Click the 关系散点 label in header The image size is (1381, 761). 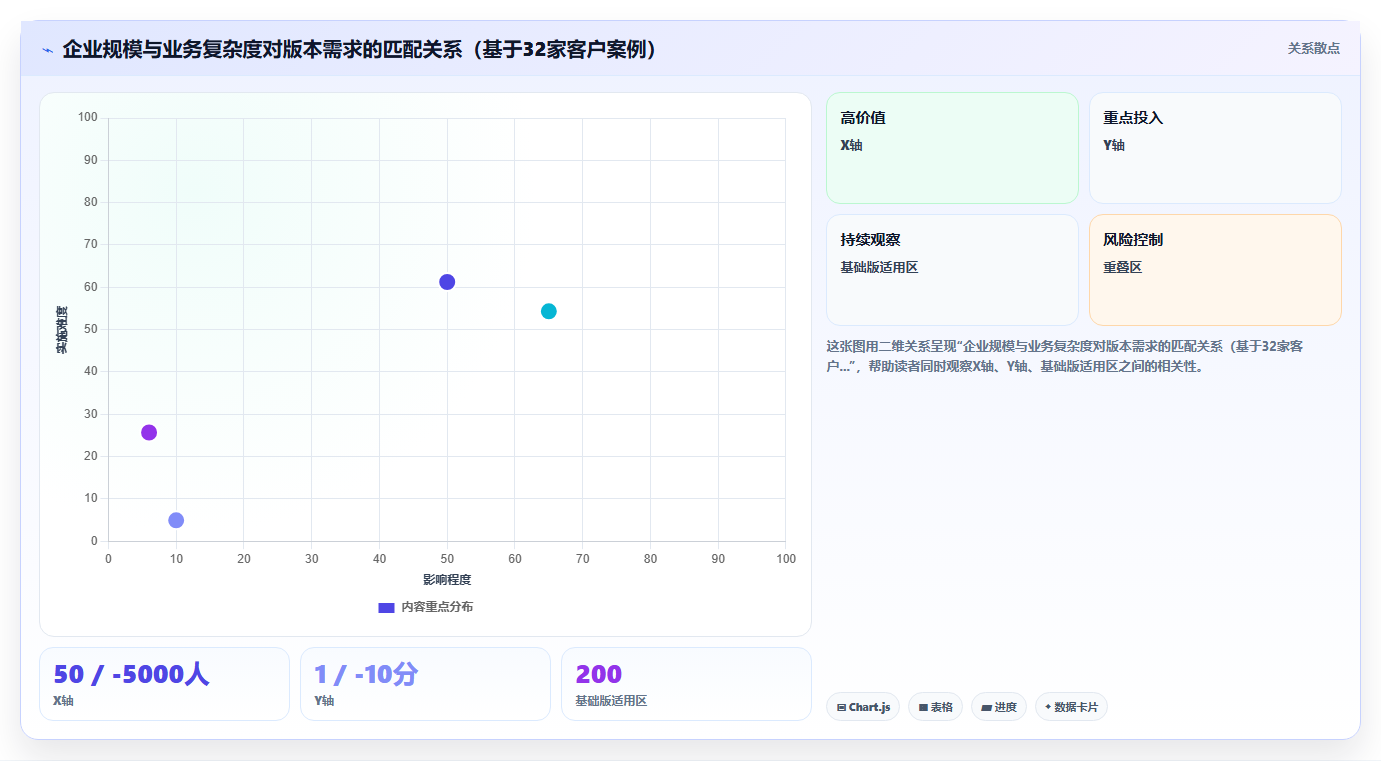tap(1313, 48)
